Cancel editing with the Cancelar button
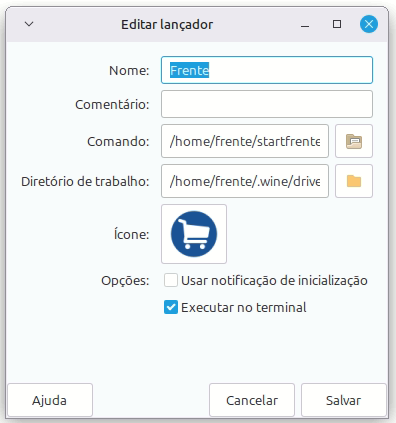 tap(252, 400)
